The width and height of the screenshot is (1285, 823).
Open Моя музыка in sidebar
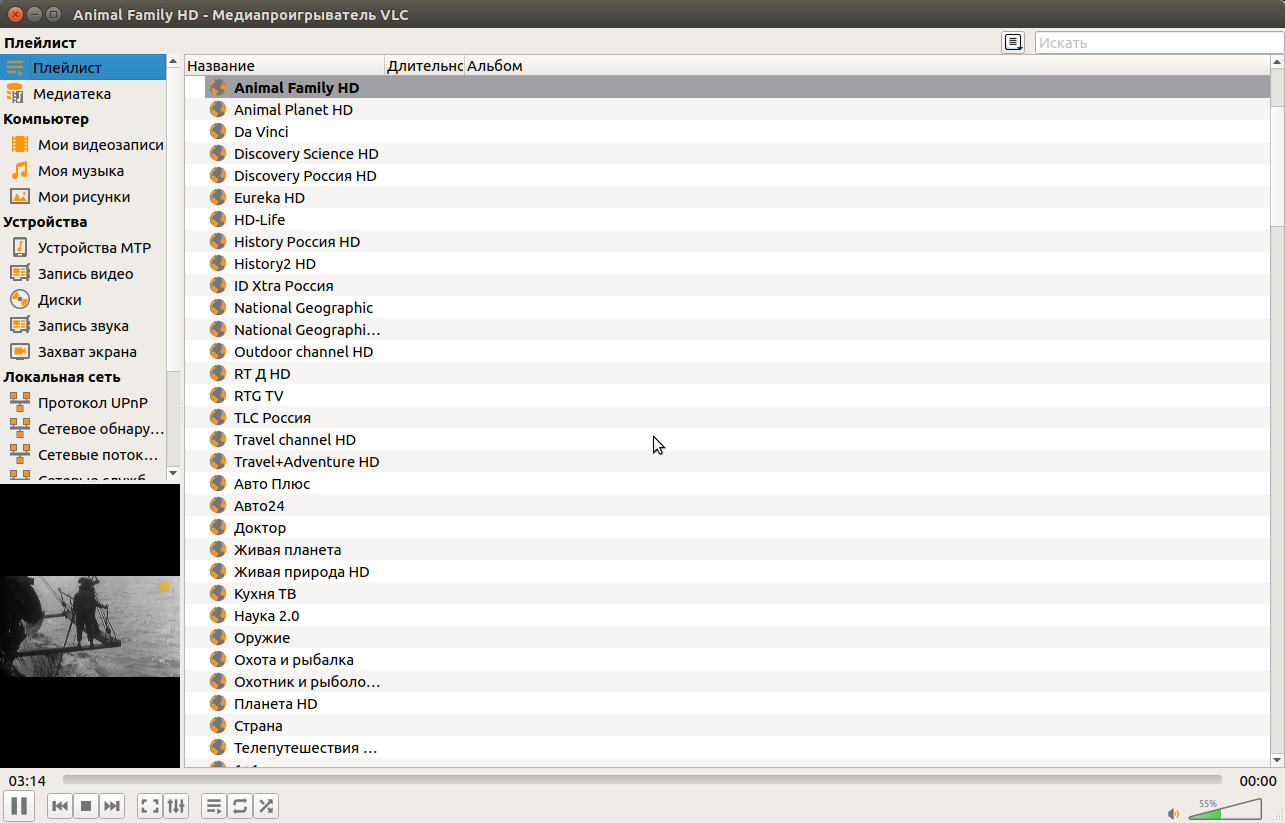pyautogui.click(x=83, y=171)
